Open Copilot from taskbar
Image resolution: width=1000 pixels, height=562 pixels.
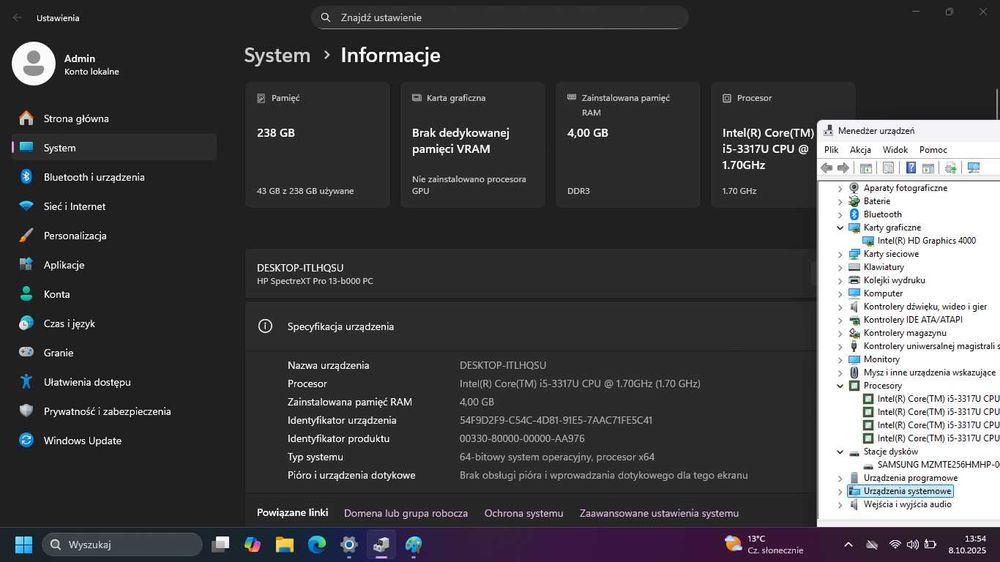[253, 545]
